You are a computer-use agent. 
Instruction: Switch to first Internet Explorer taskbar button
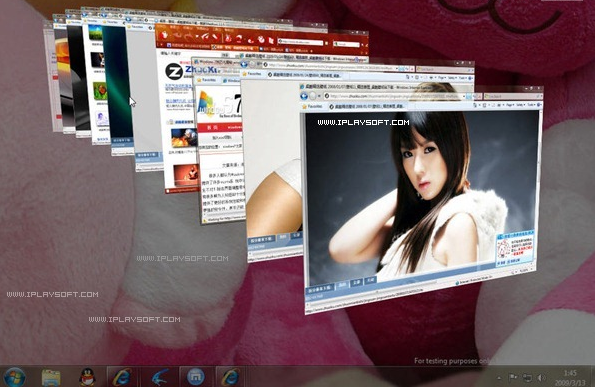coord(122,377)
